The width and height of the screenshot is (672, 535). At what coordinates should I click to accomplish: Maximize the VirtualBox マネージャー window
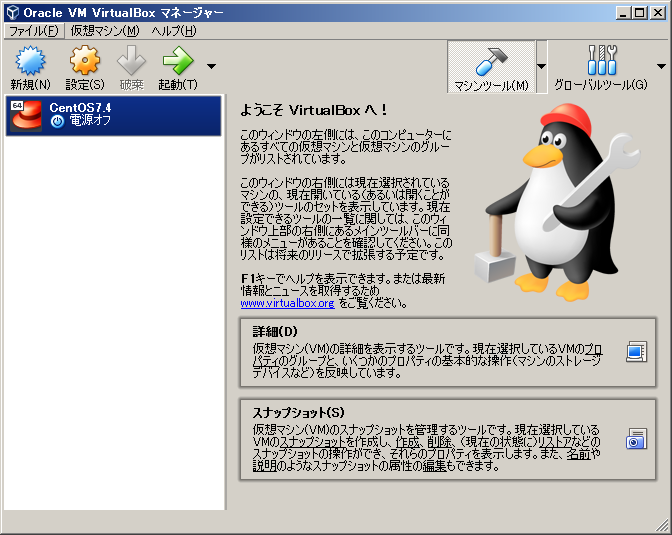(x=639, y=12)
